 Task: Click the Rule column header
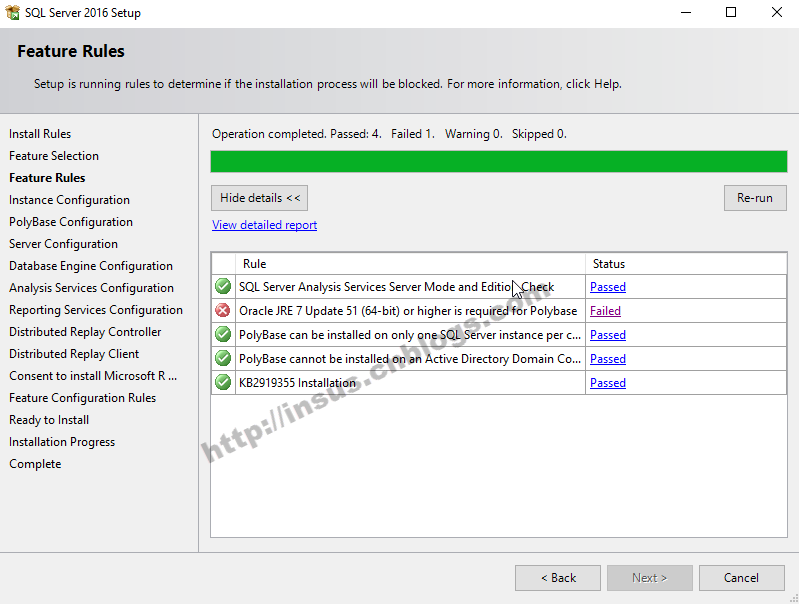pyautogui.click(x=410, y=264)
